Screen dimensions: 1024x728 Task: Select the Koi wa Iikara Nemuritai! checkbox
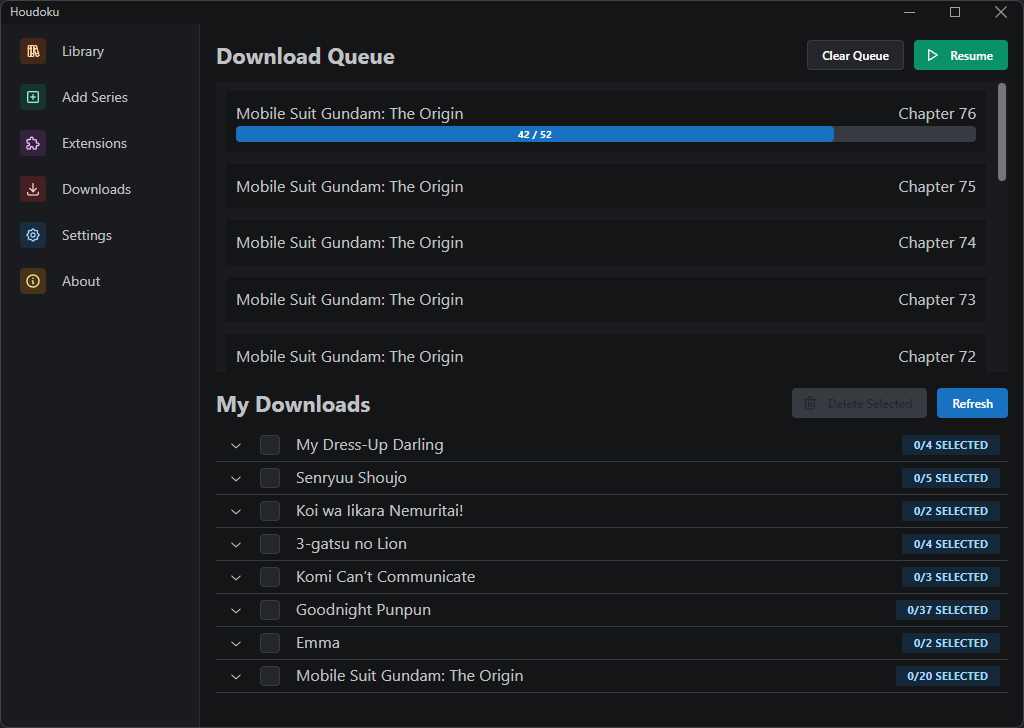[270, 511]
